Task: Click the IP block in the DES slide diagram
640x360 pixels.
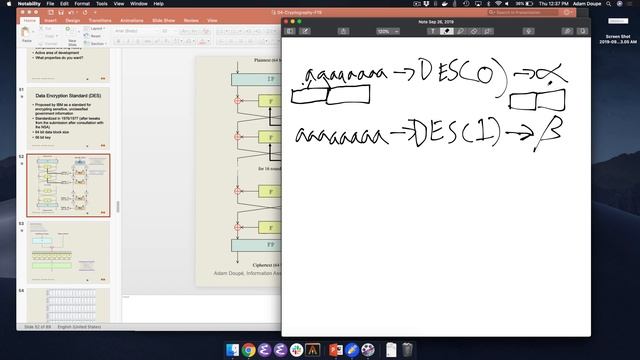Action: tap(256, 79)
